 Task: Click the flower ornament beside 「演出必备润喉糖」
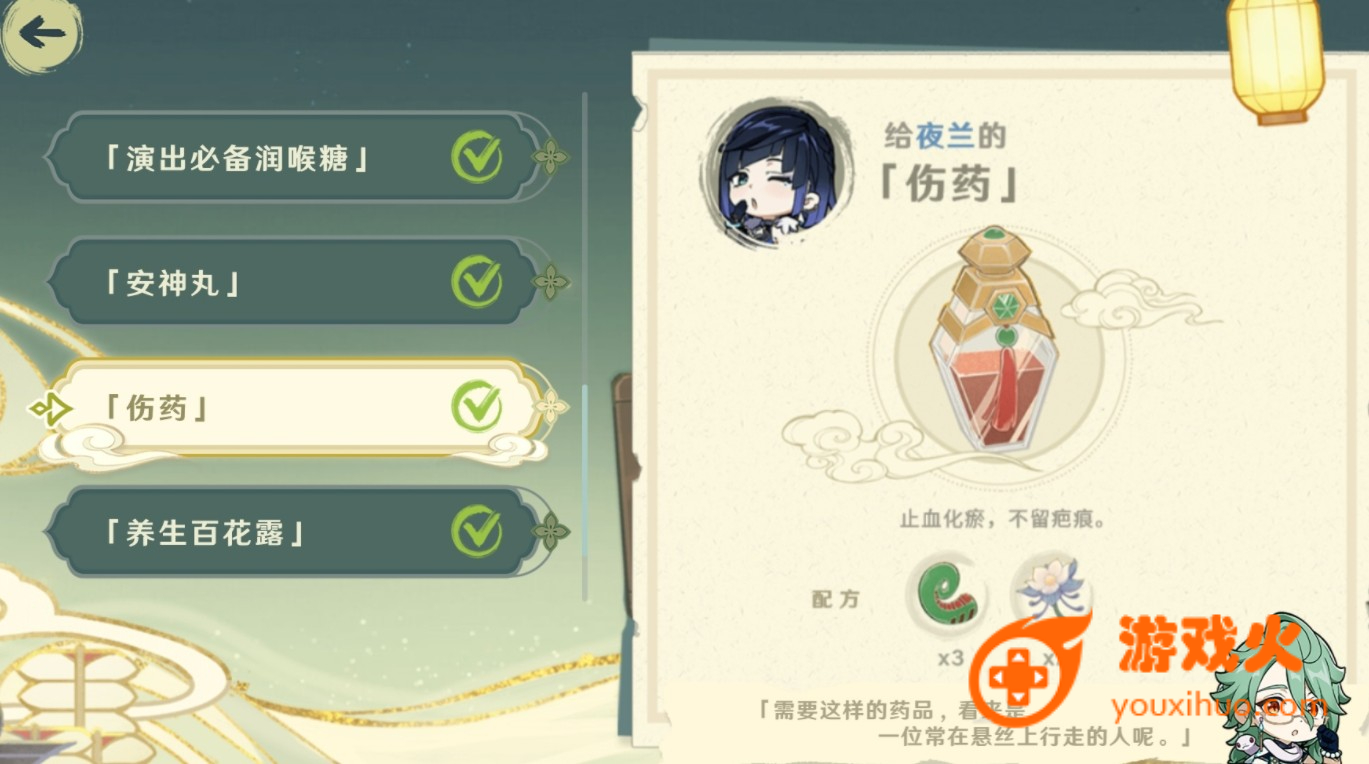[x=550, y=157]
